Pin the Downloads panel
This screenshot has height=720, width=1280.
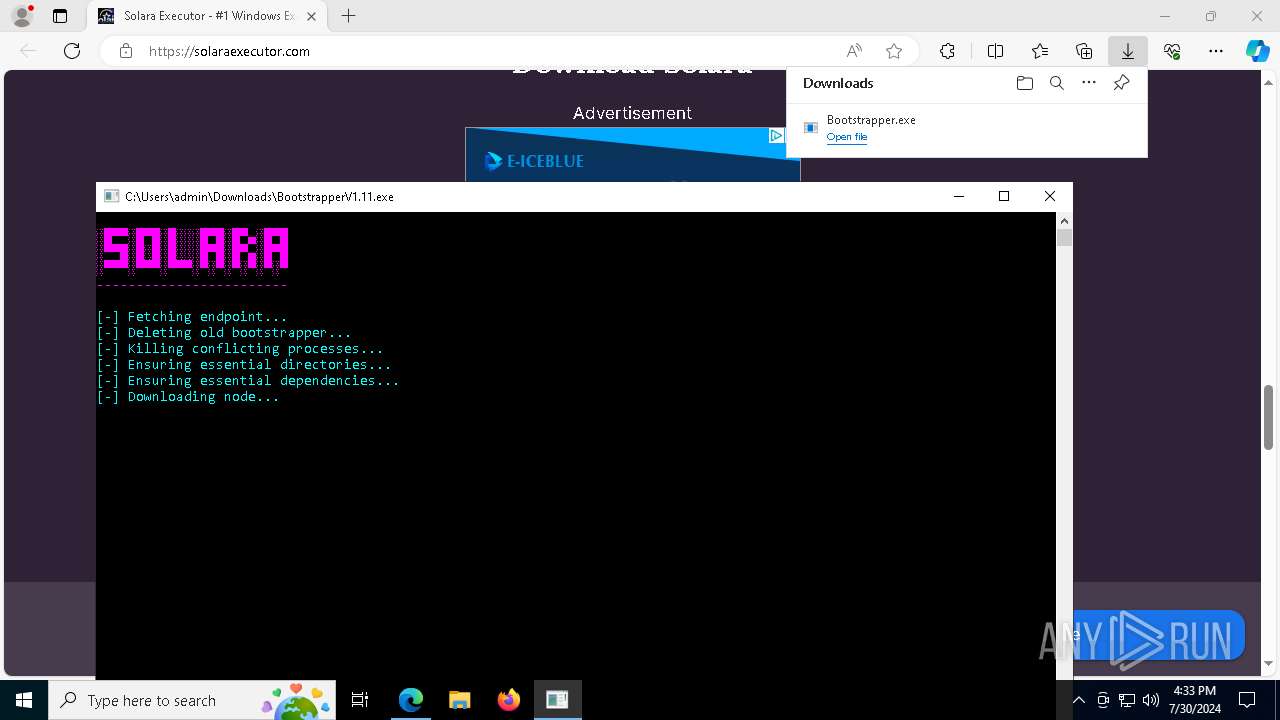click(x=1121, y=83)
